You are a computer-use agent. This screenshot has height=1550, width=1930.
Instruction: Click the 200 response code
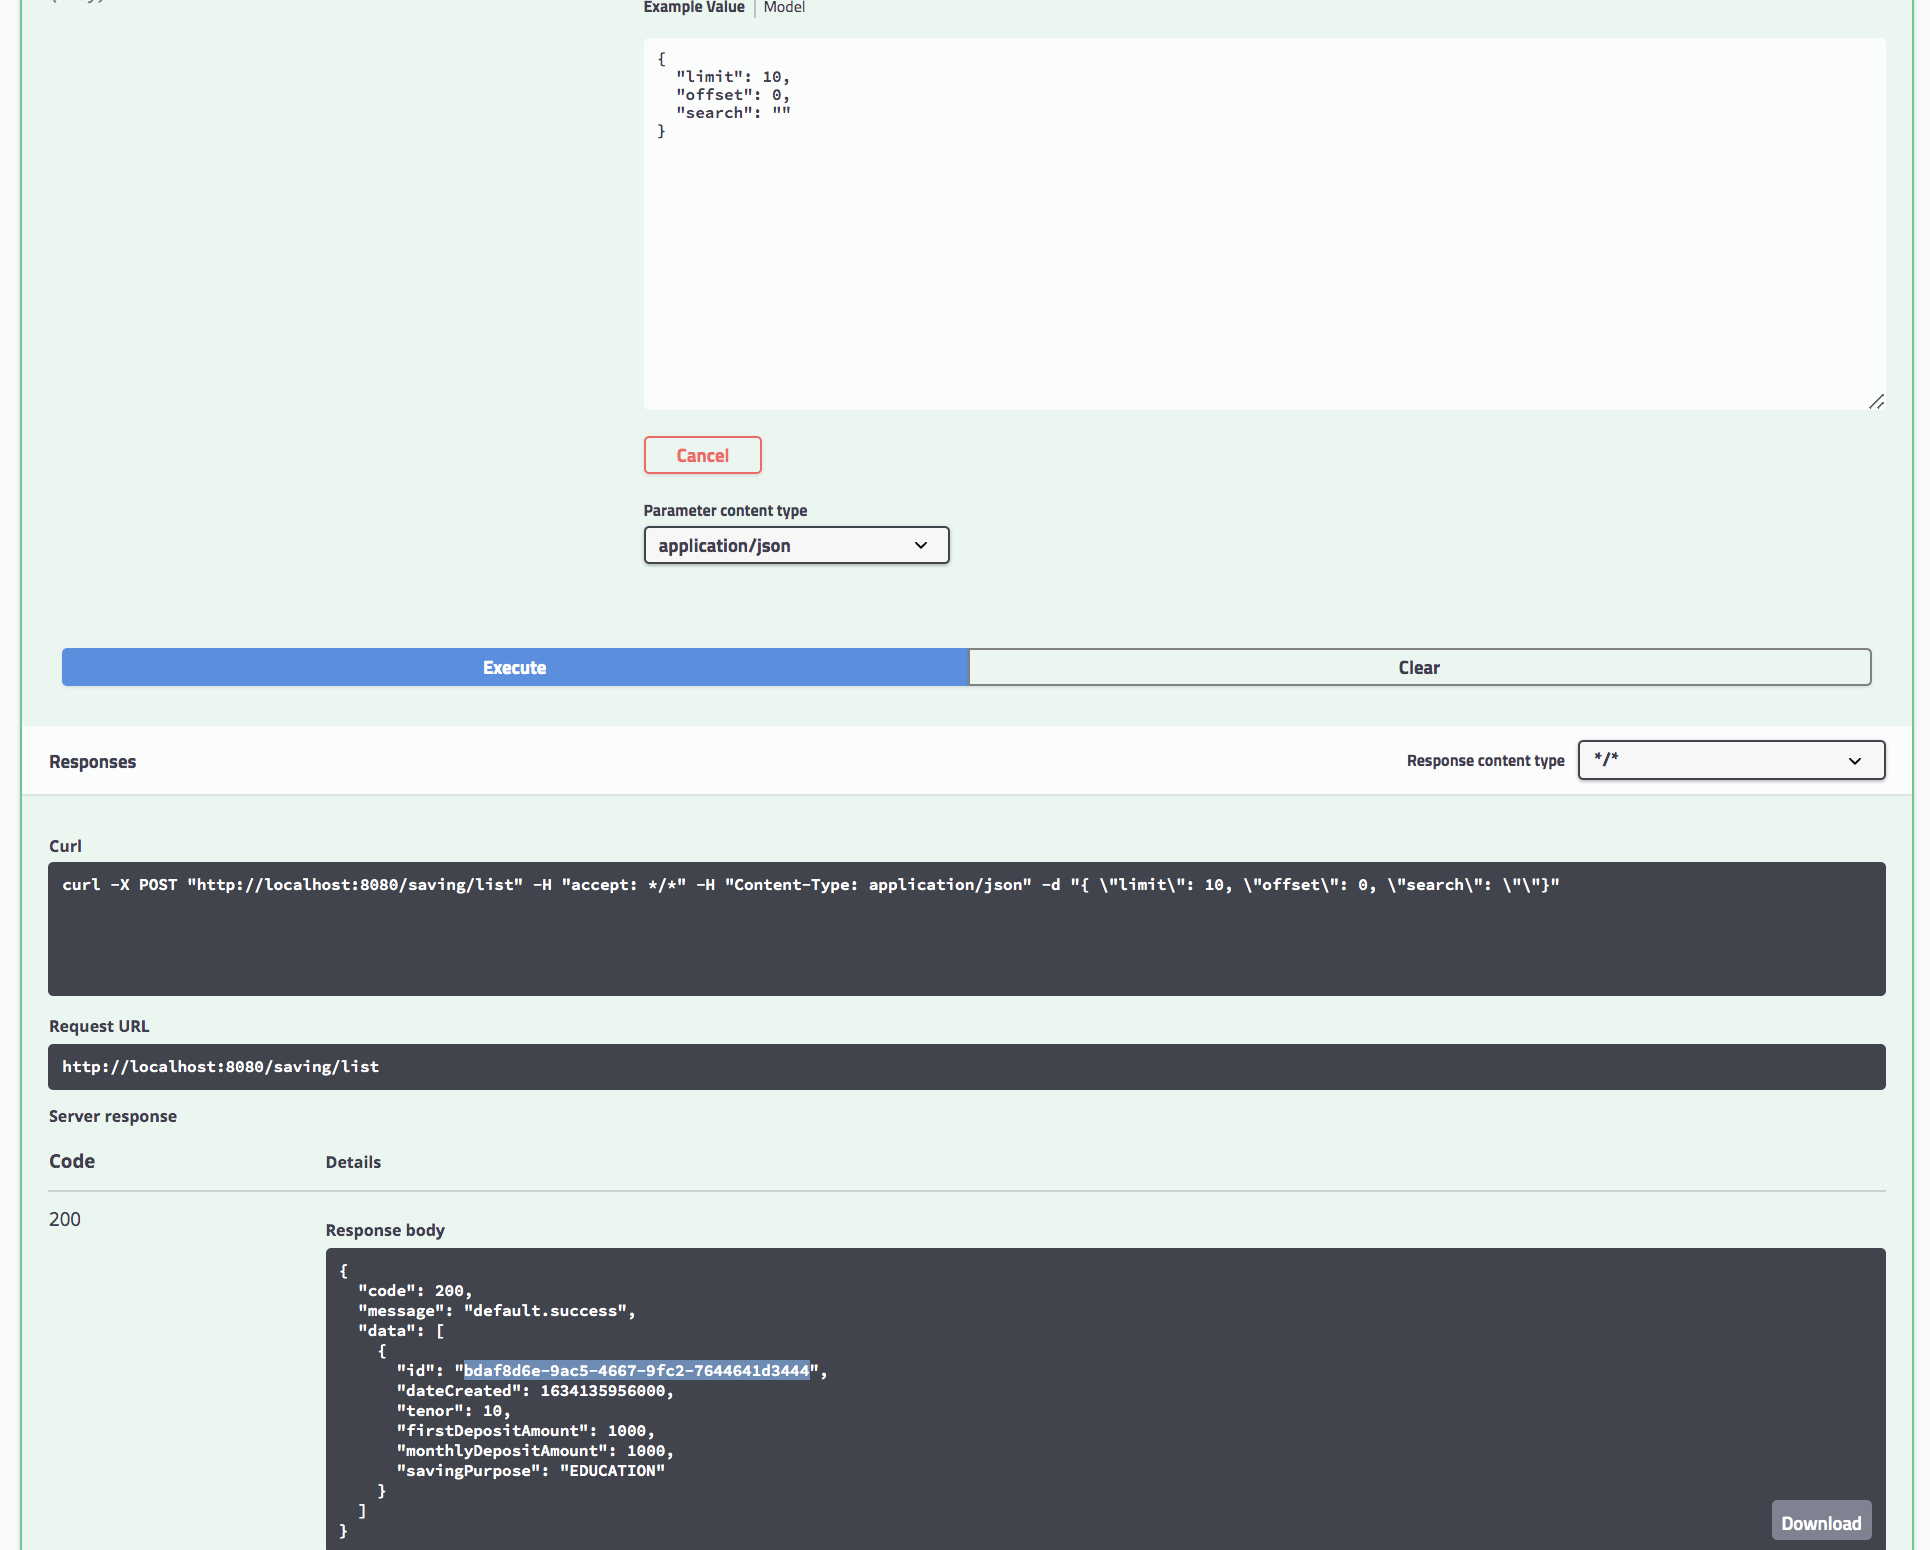tap(65, 1219)
